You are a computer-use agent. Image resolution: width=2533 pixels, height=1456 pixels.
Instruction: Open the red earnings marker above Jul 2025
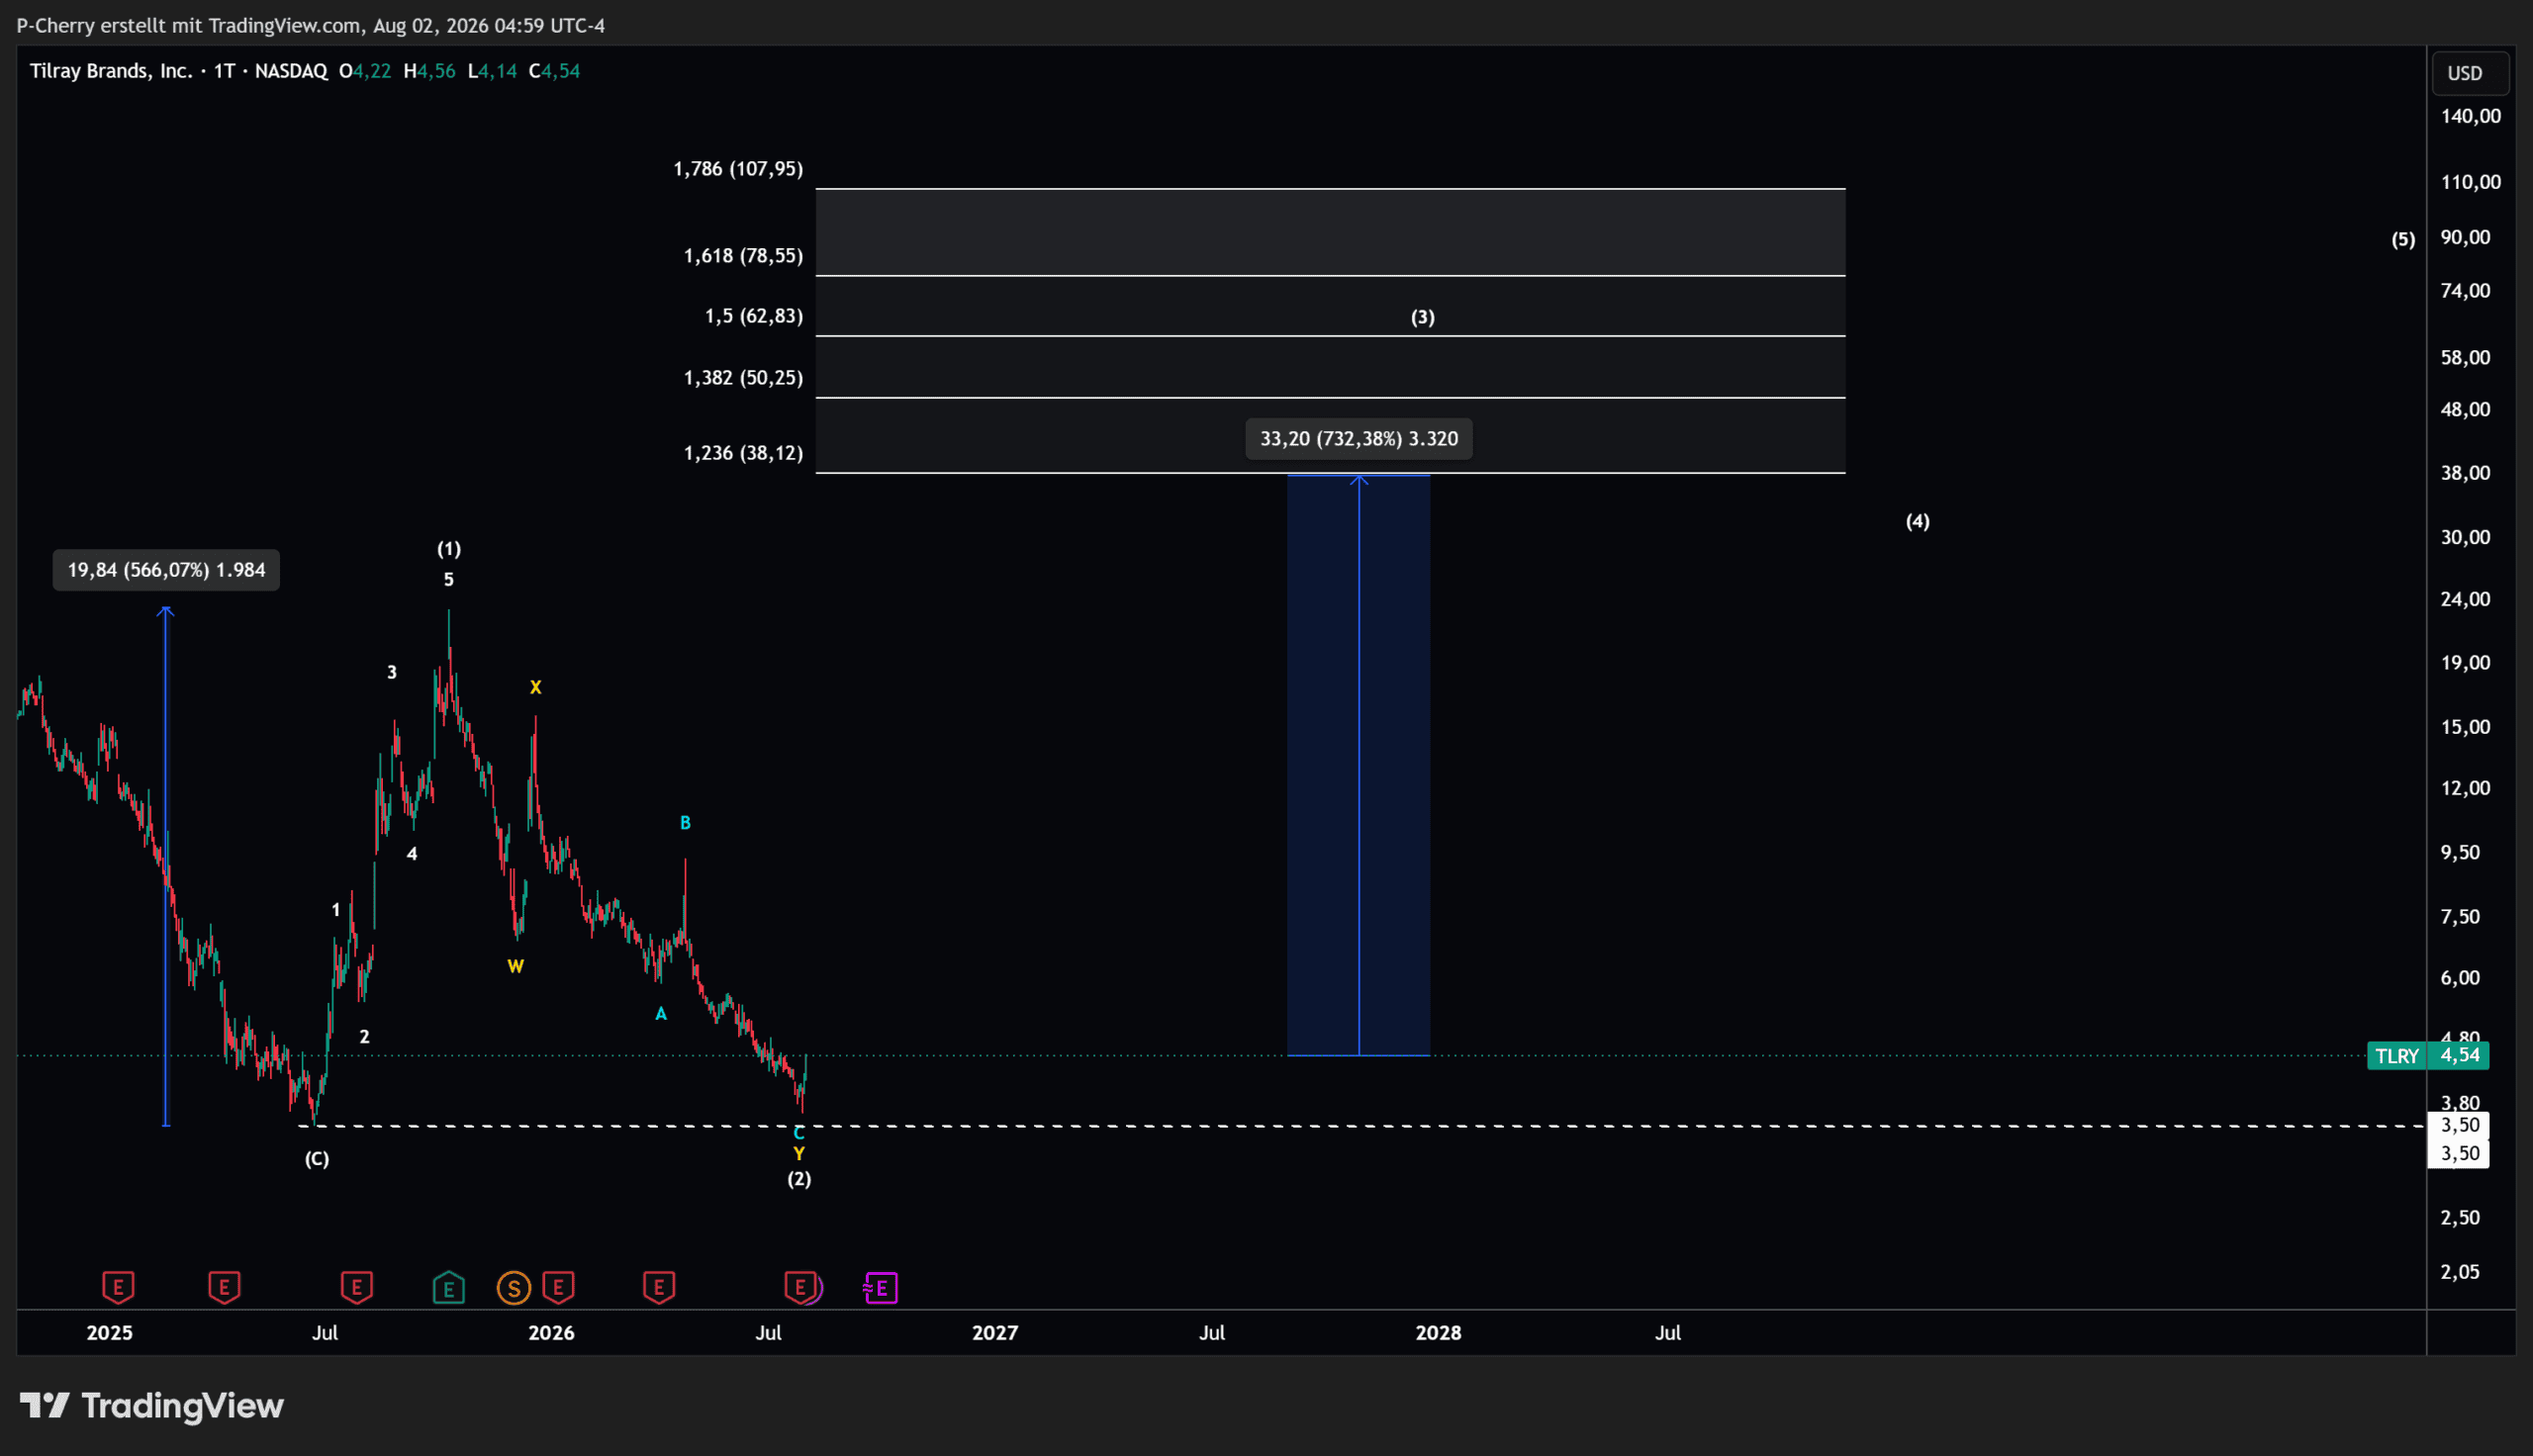click(x=357, y=1287)
